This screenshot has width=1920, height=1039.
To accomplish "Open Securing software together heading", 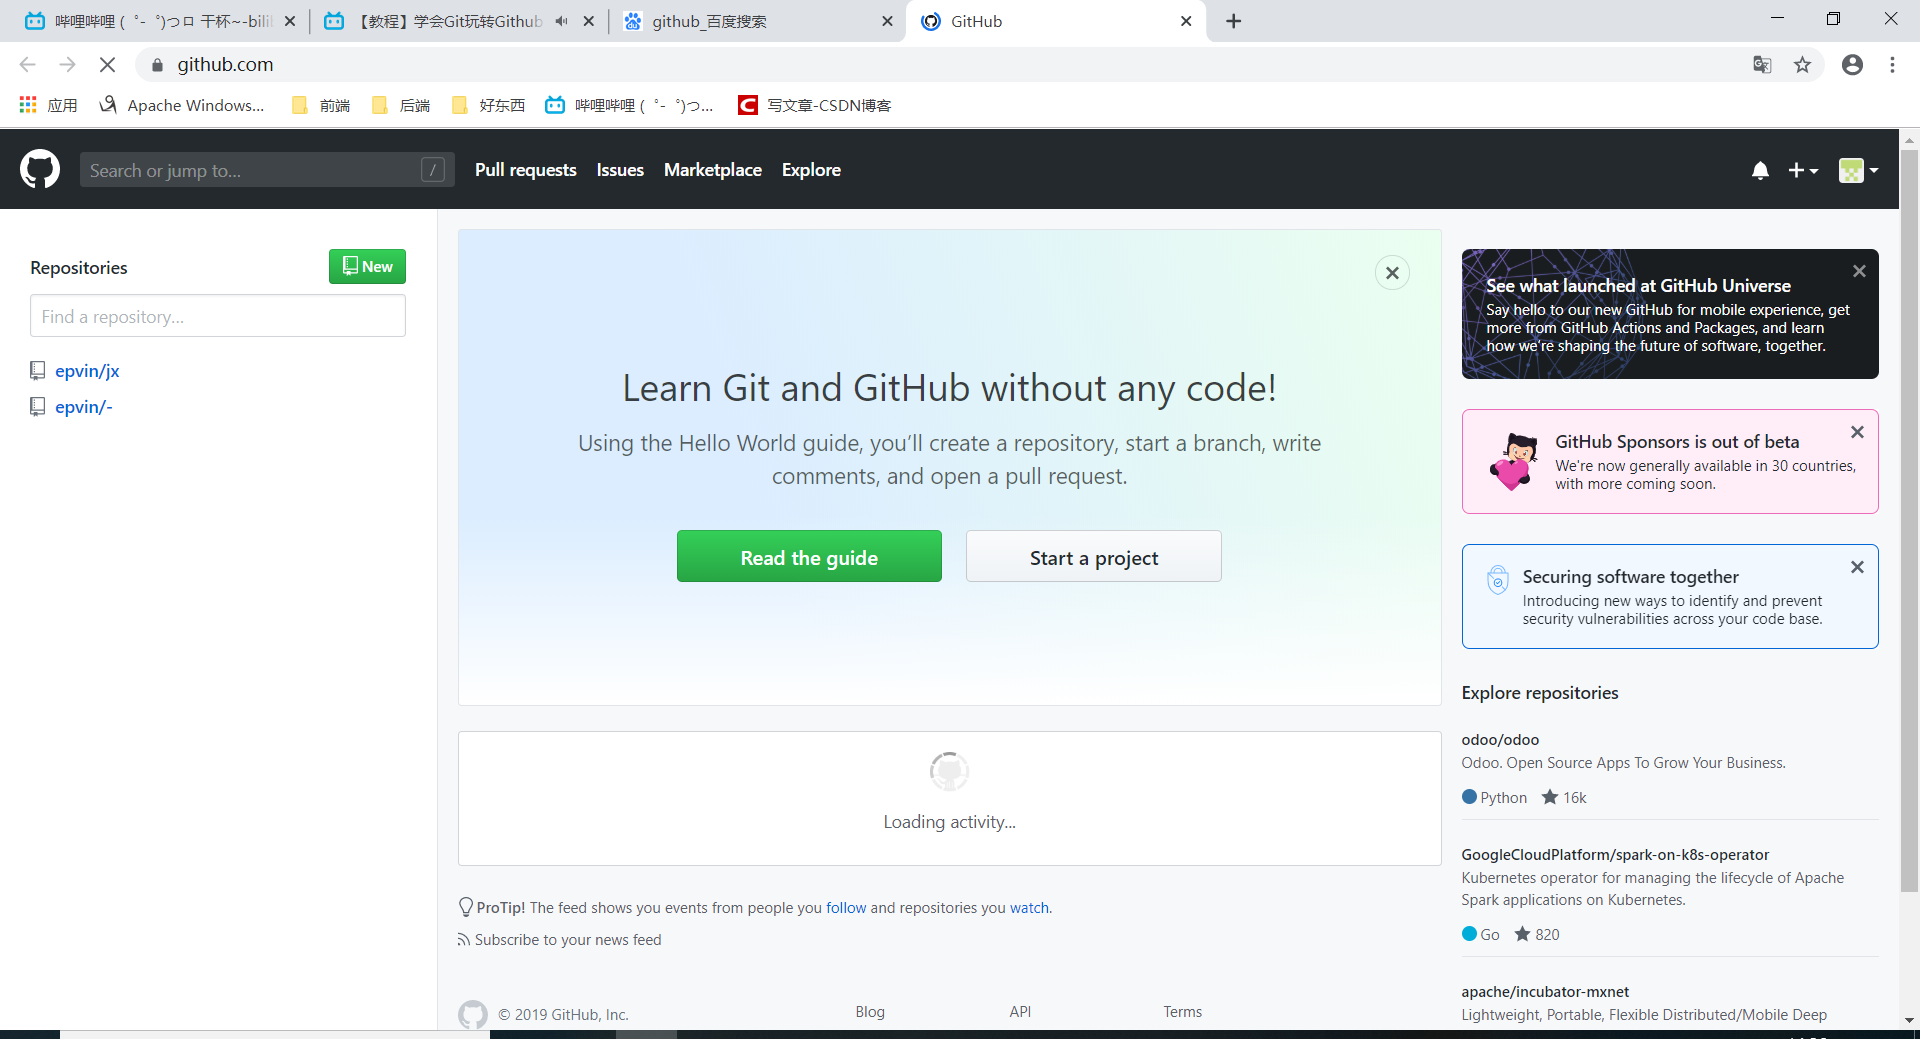I will pyautogui.click(x=1630, y=577).
